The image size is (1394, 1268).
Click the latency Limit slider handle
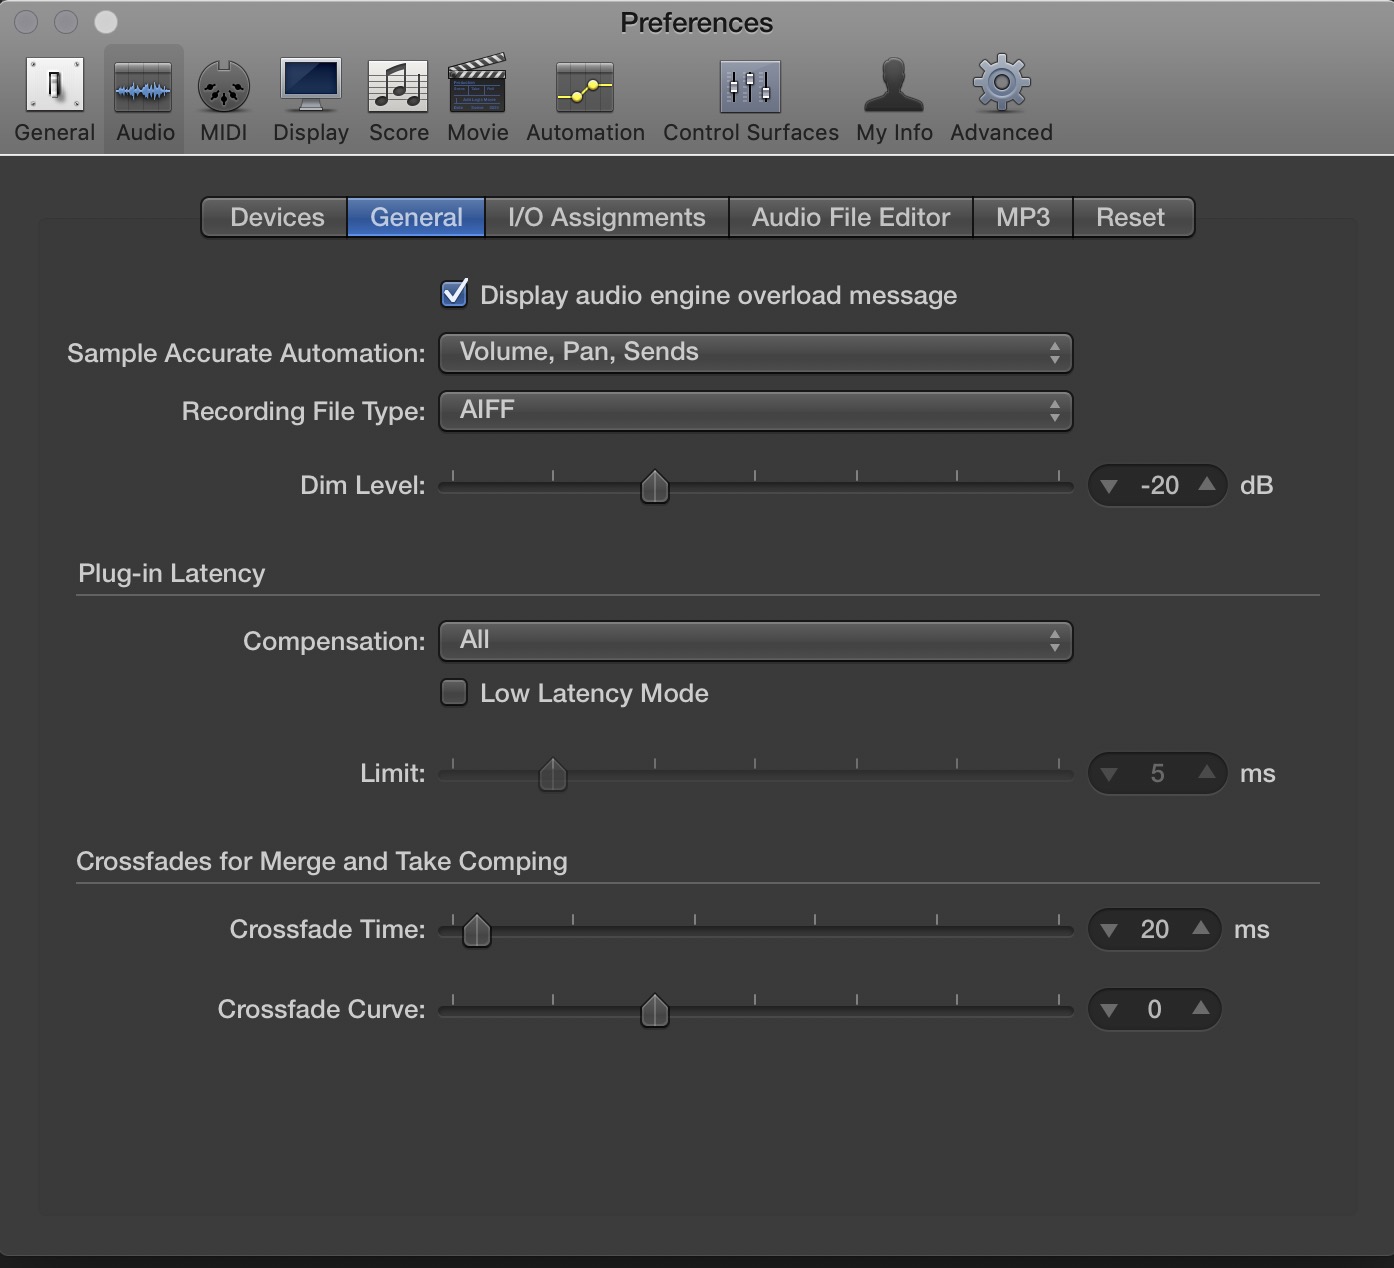[553, 775]
